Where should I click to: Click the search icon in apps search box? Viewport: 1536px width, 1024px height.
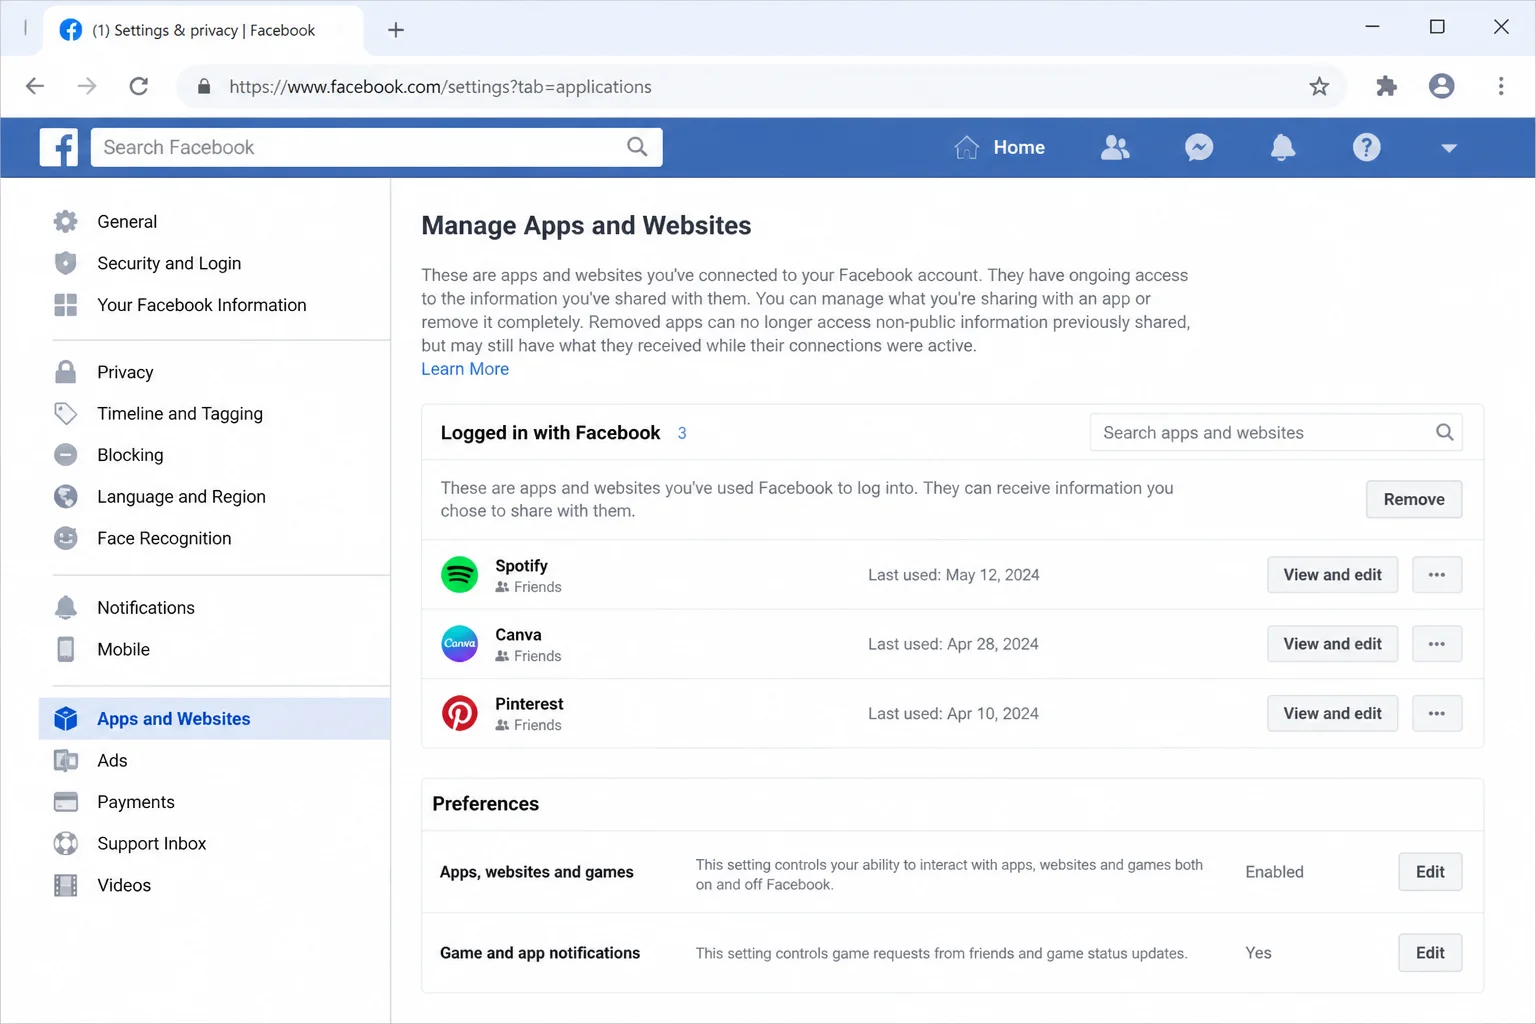click(x=1444, y=432)
